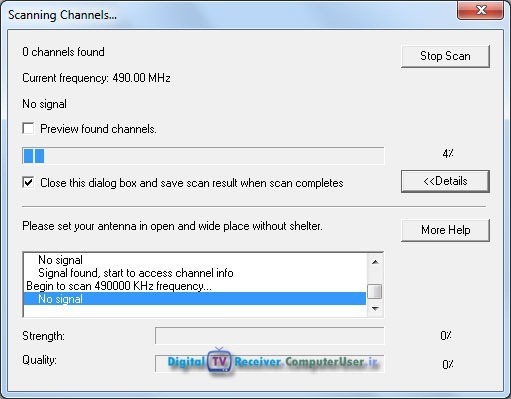Click '0 channels found' text

(63, 52)
